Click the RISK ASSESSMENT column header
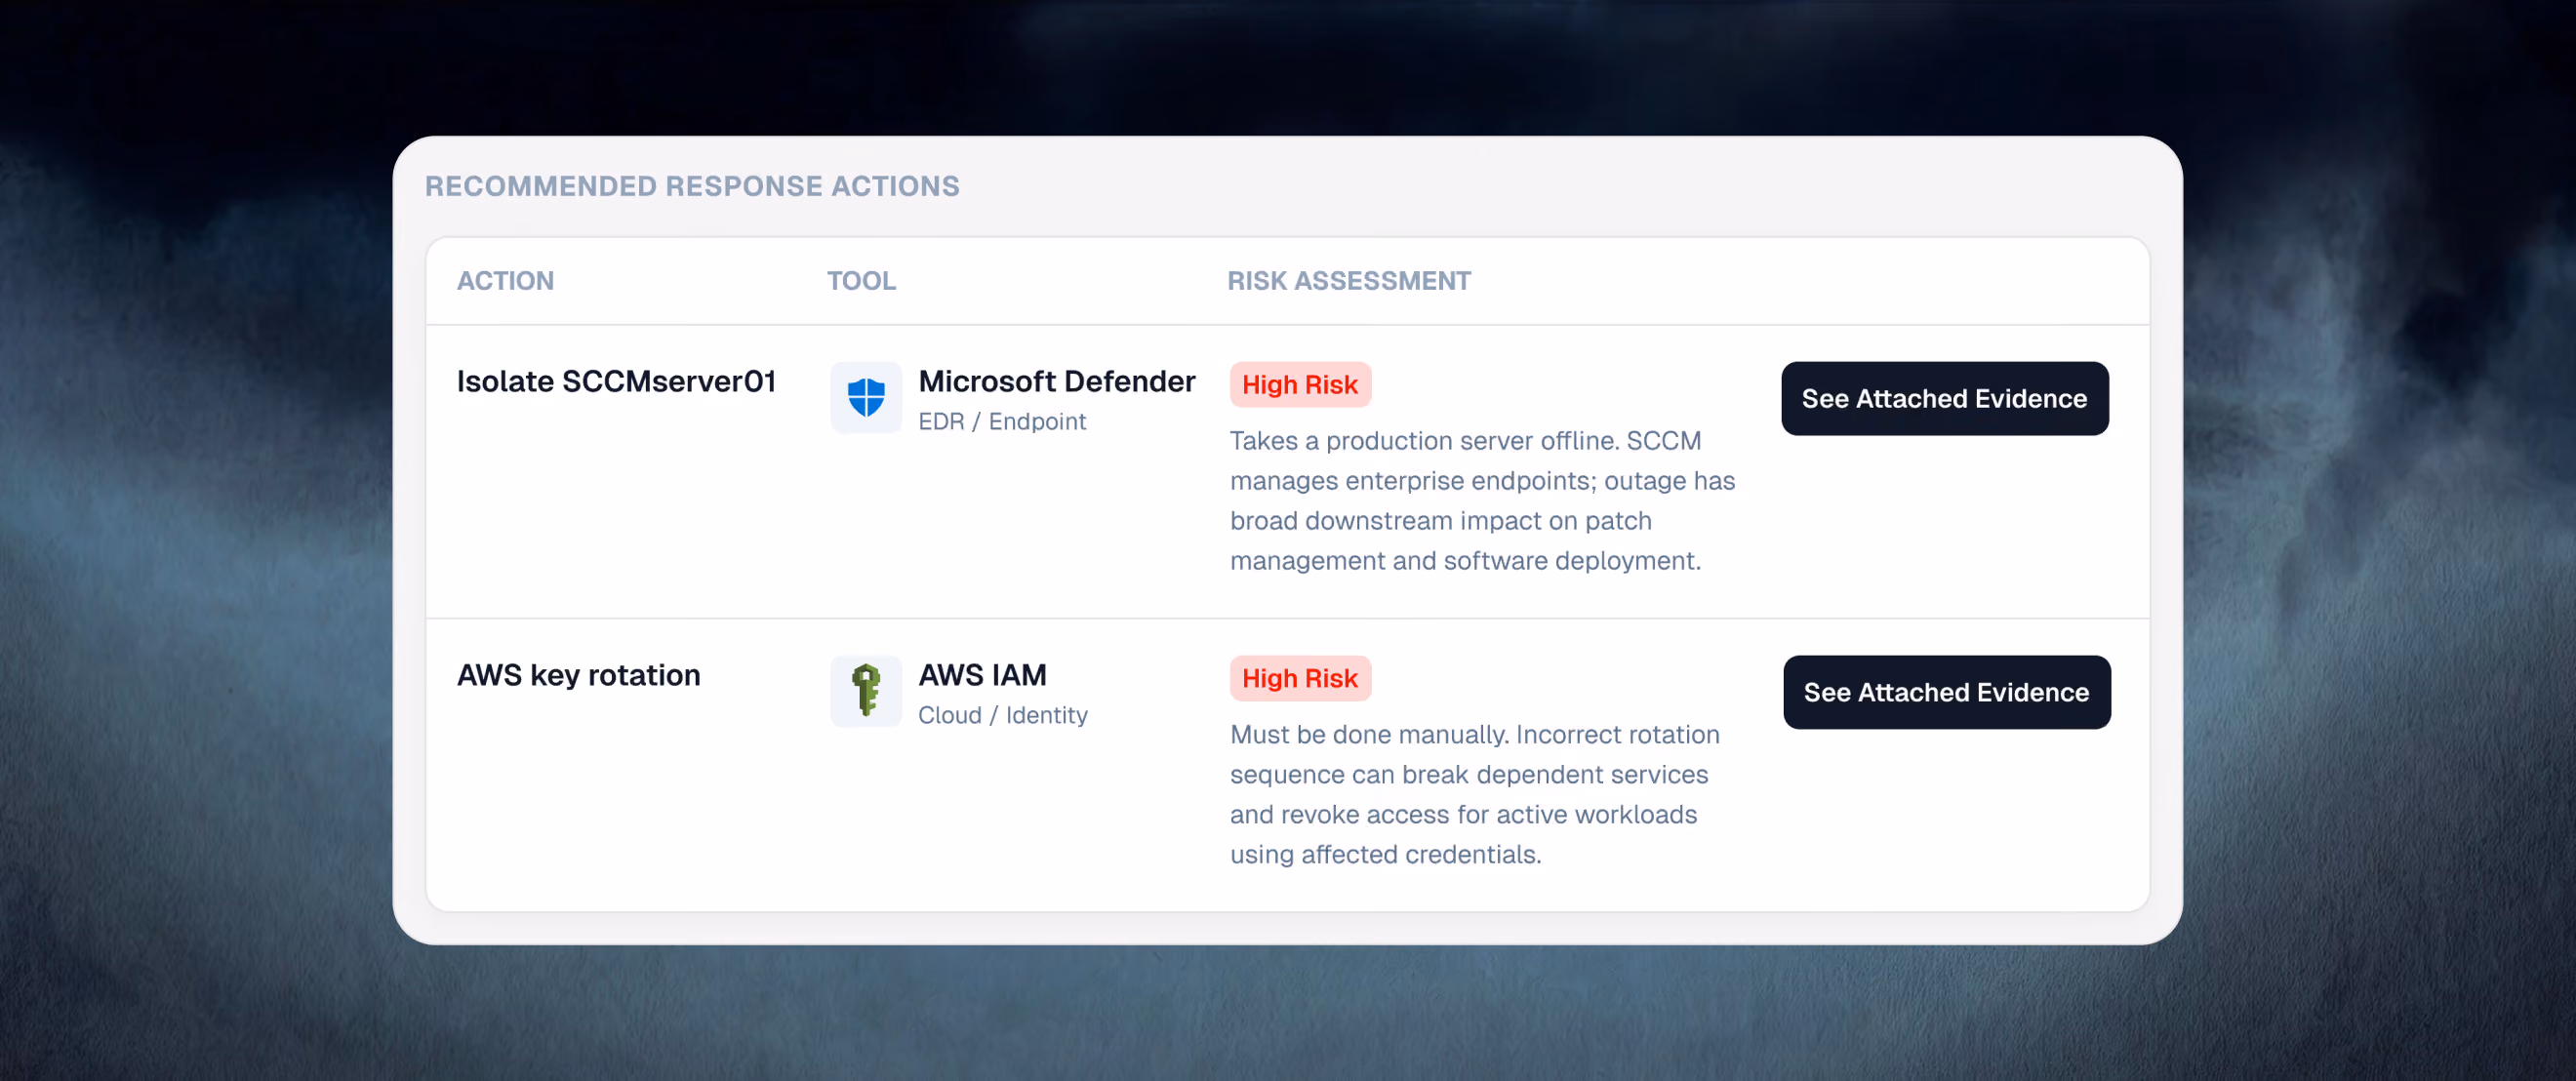This screenshot has height=1081, width=2576. point(1349,281)
